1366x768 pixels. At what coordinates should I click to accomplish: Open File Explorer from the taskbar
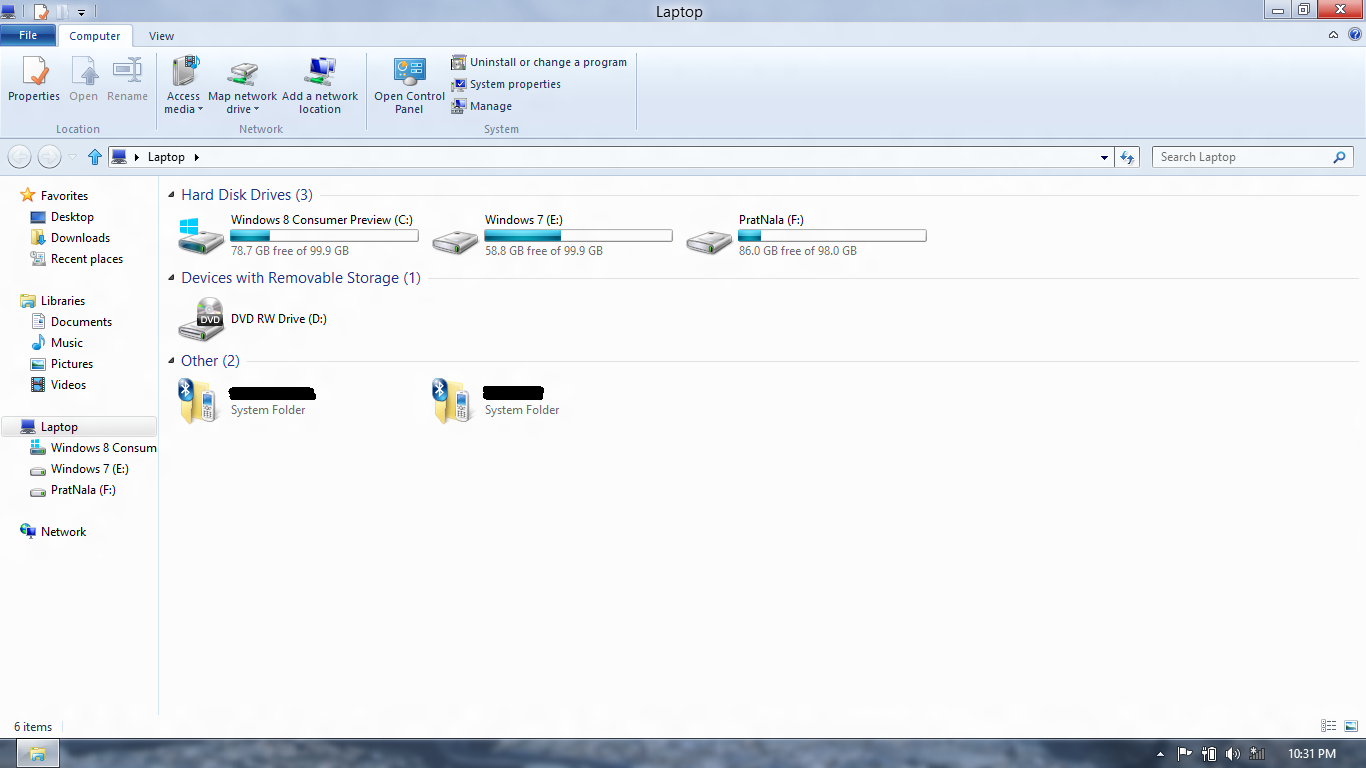pos(37,754)
